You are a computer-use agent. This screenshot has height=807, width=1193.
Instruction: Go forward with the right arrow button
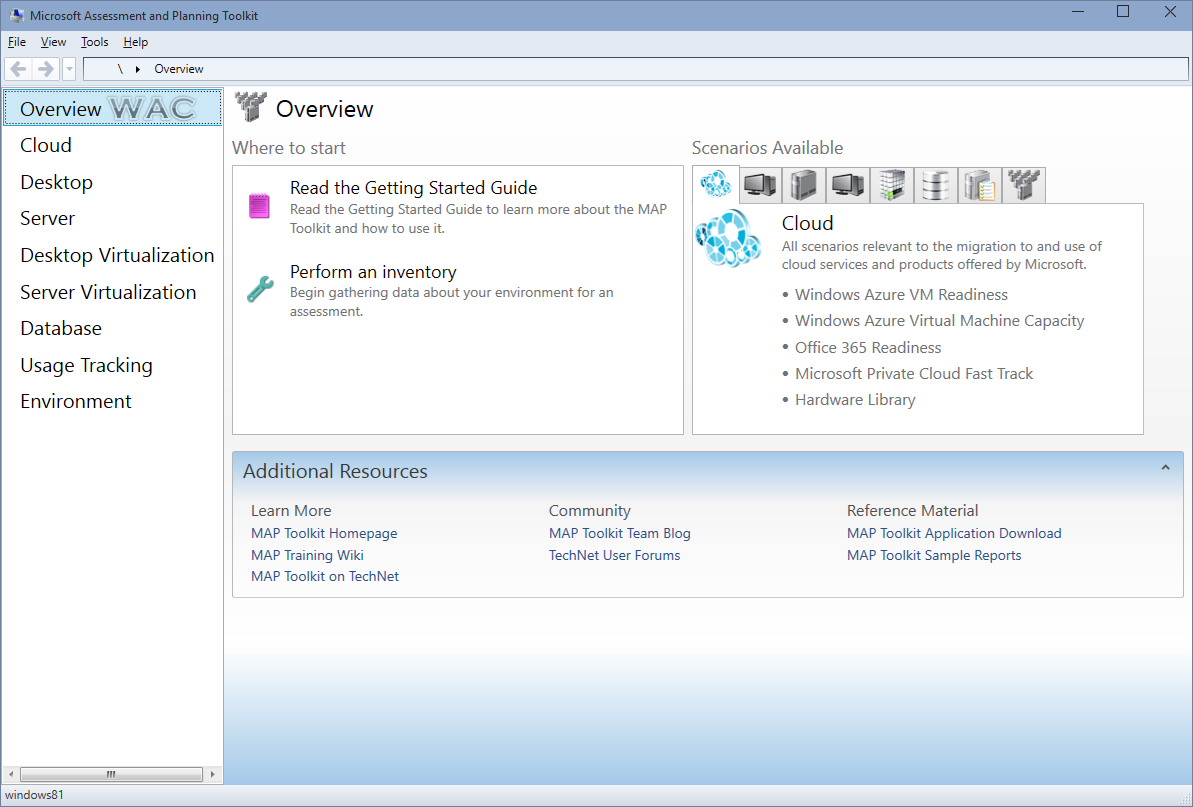click(46, 69)
